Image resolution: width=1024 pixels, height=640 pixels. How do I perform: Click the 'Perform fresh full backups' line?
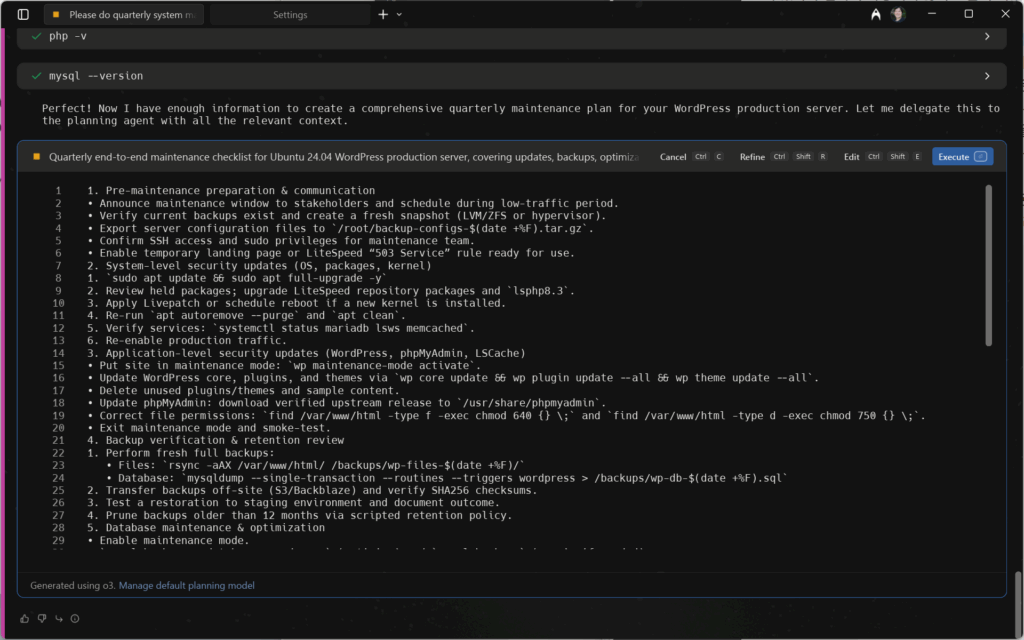pos(181,453)
